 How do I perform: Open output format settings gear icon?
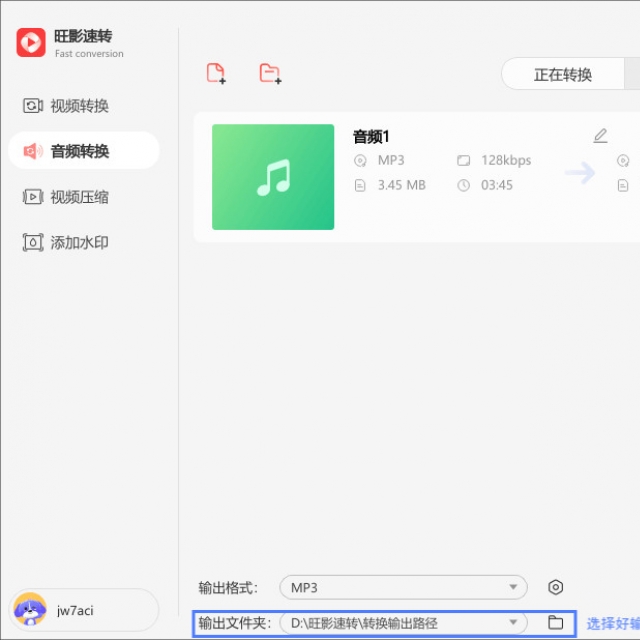coord(557,587)
